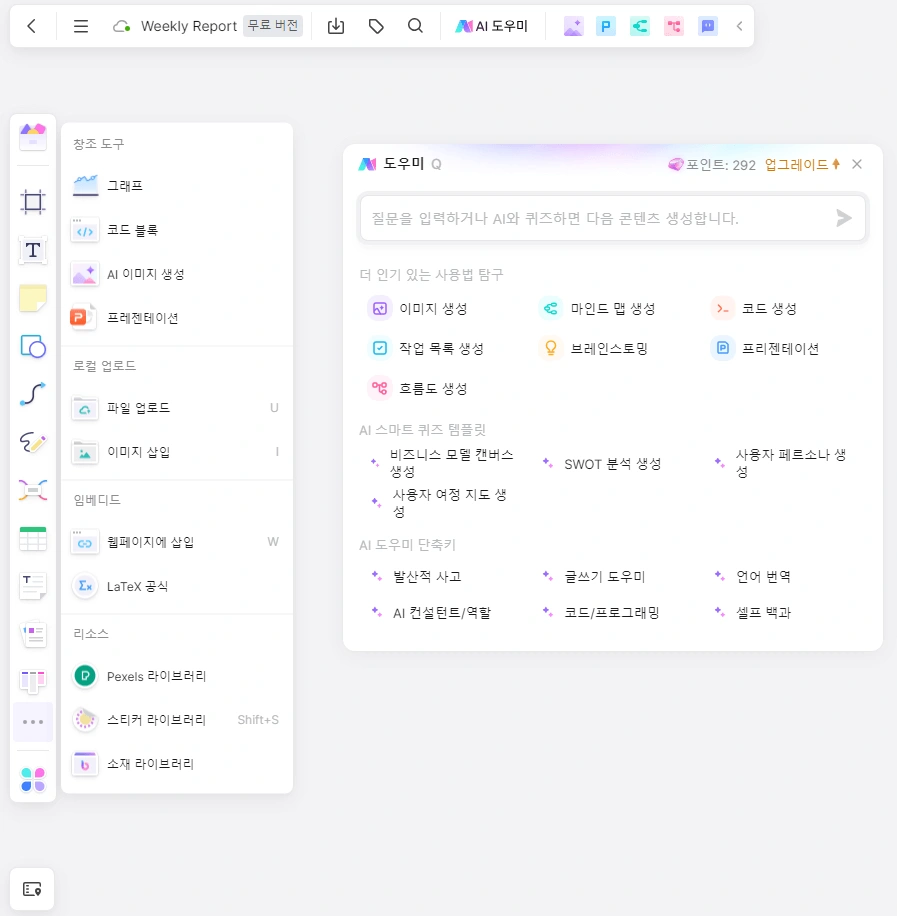This screenshot has height=916, width=897.
Task: Select the Shapes tool in sidebar
Action: point(33,346)
